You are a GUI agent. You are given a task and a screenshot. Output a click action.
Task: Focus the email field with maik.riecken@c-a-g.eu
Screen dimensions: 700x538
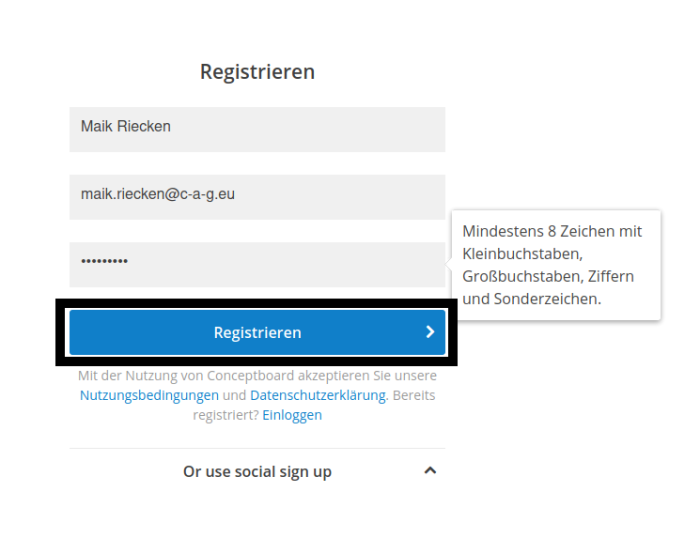coord(257,197)
